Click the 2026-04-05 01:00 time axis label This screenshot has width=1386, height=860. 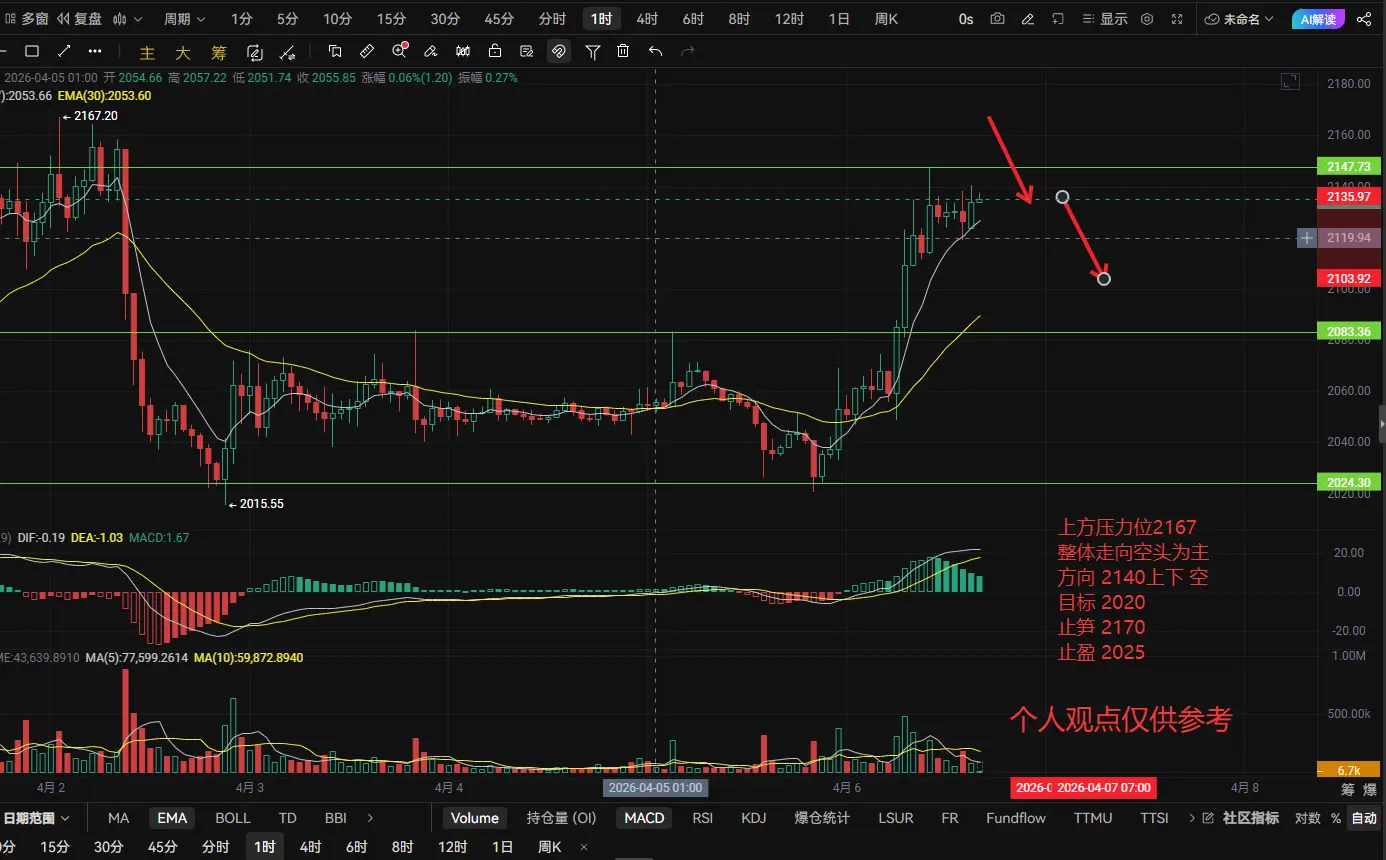(x=655, y=788)
